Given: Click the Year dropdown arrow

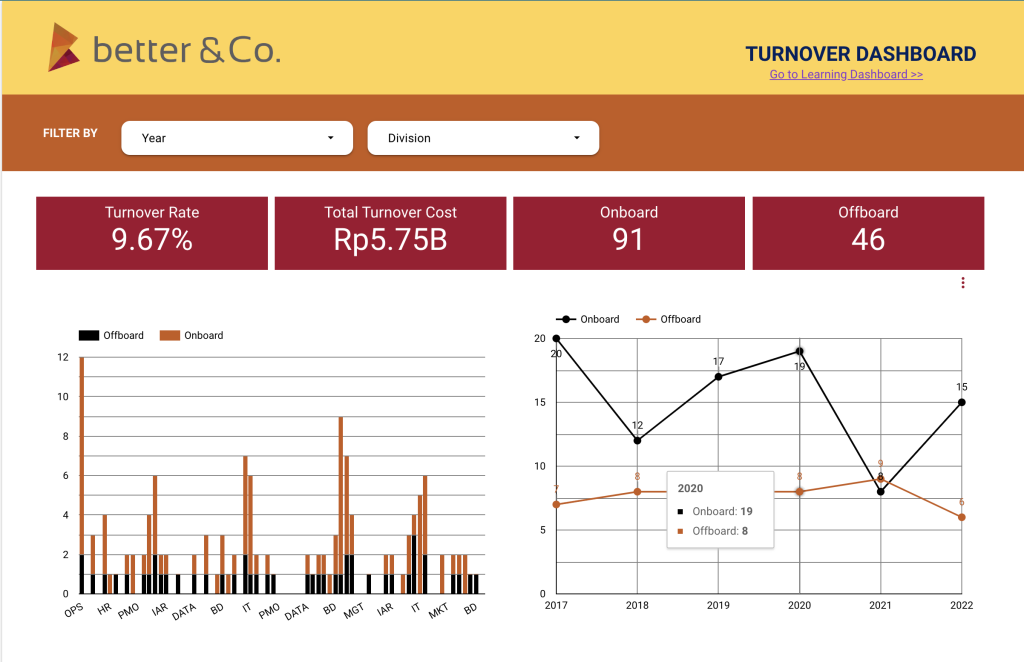Looking at the screenshot, I should click(x=331, y=138).
